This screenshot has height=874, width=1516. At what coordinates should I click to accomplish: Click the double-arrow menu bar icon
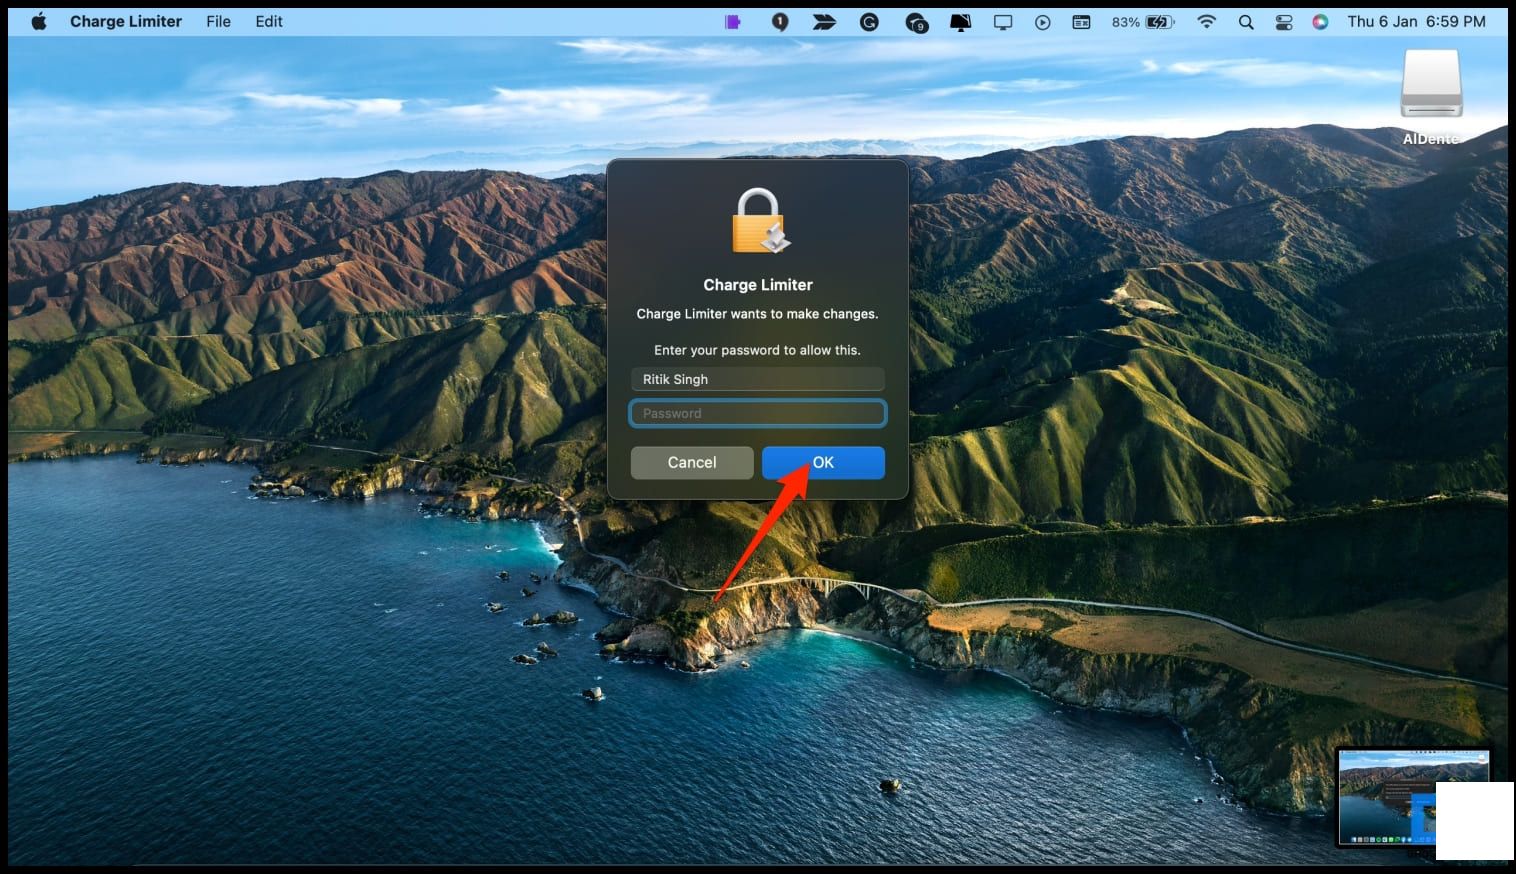pyautogui.click(x=824, y=21)
